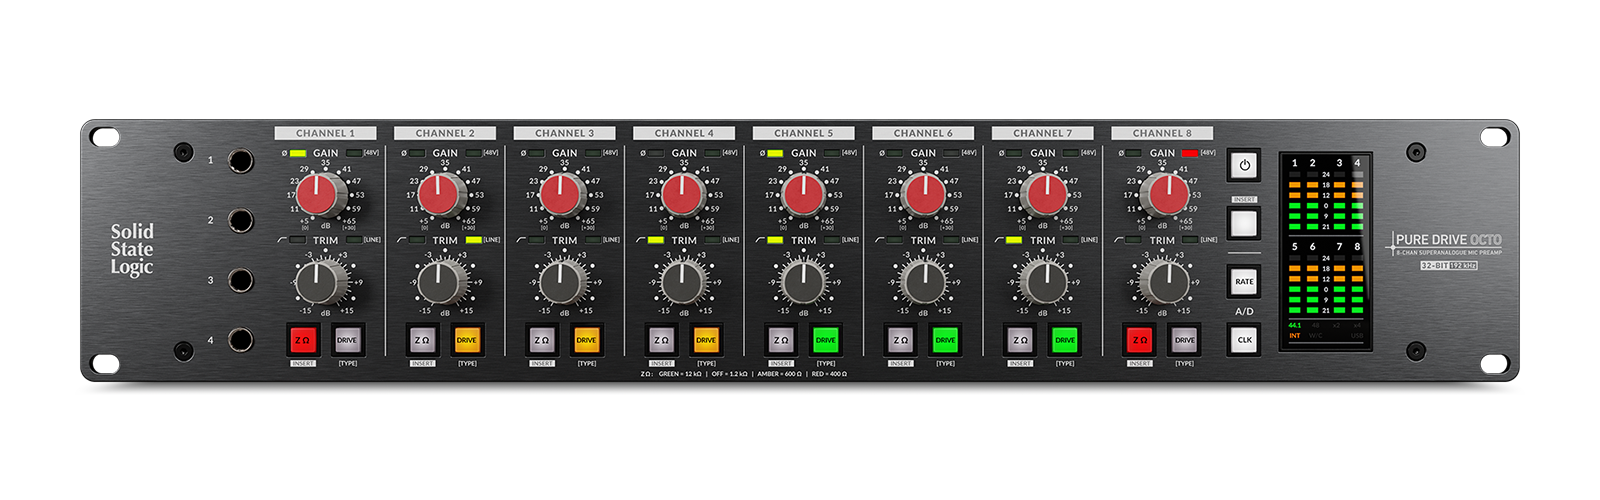This screenshot has width=1600, height=500.
Task: Toggle Channel 8 DRIVE button
Action: point(1185,340)
